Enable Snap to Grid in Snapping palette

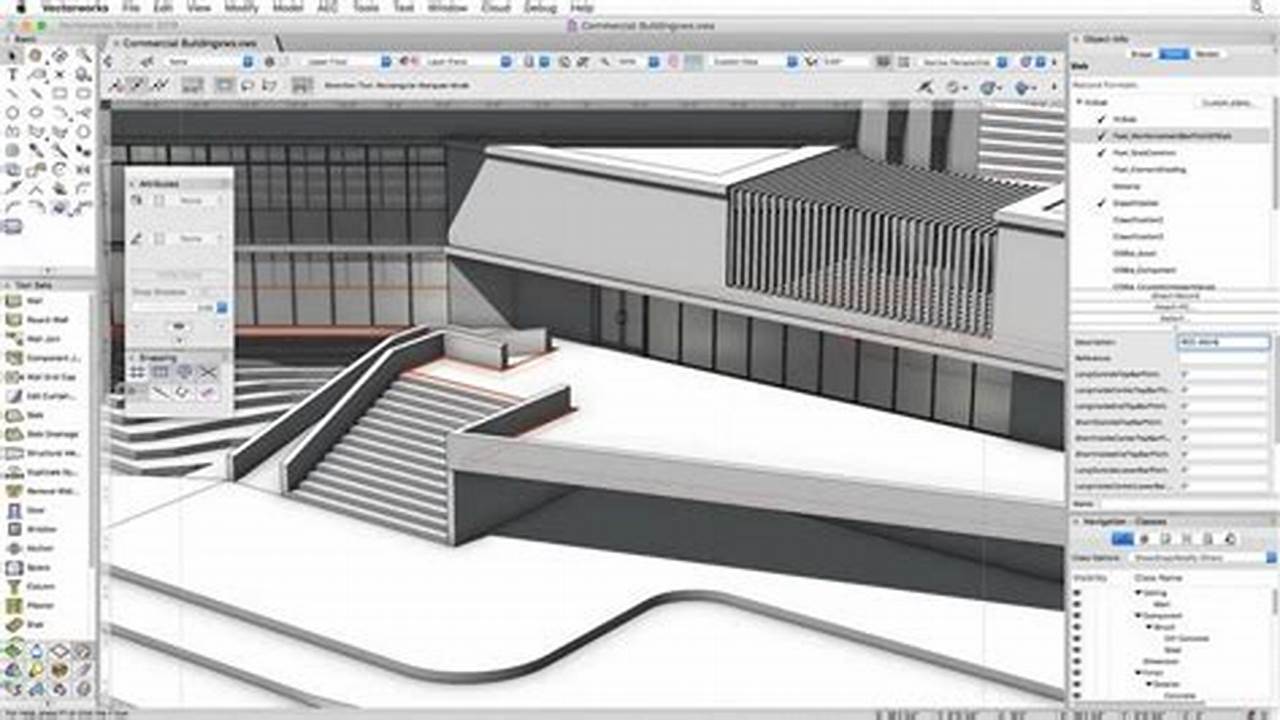tap(137, 371)
